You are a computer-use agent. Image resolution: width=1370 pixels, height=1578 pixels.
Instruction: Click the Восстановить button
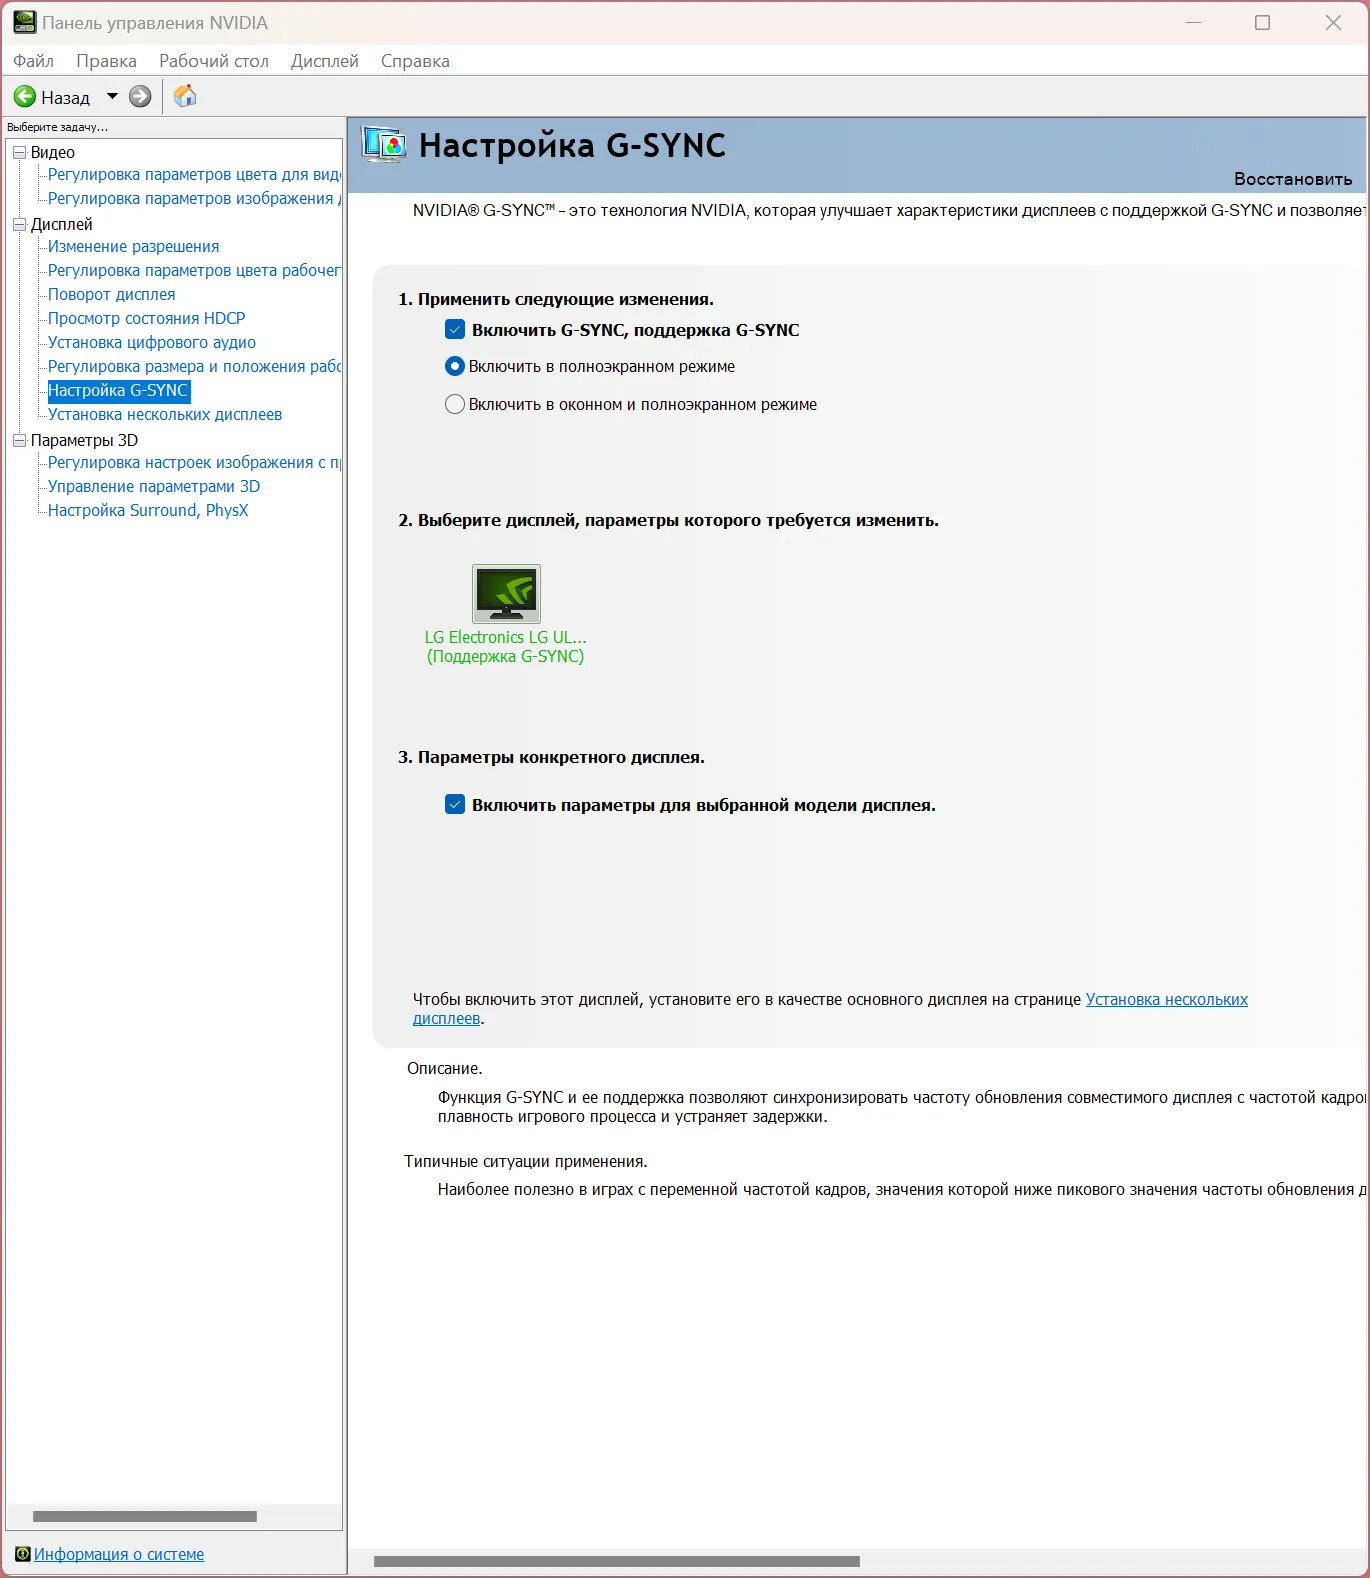1293,179
